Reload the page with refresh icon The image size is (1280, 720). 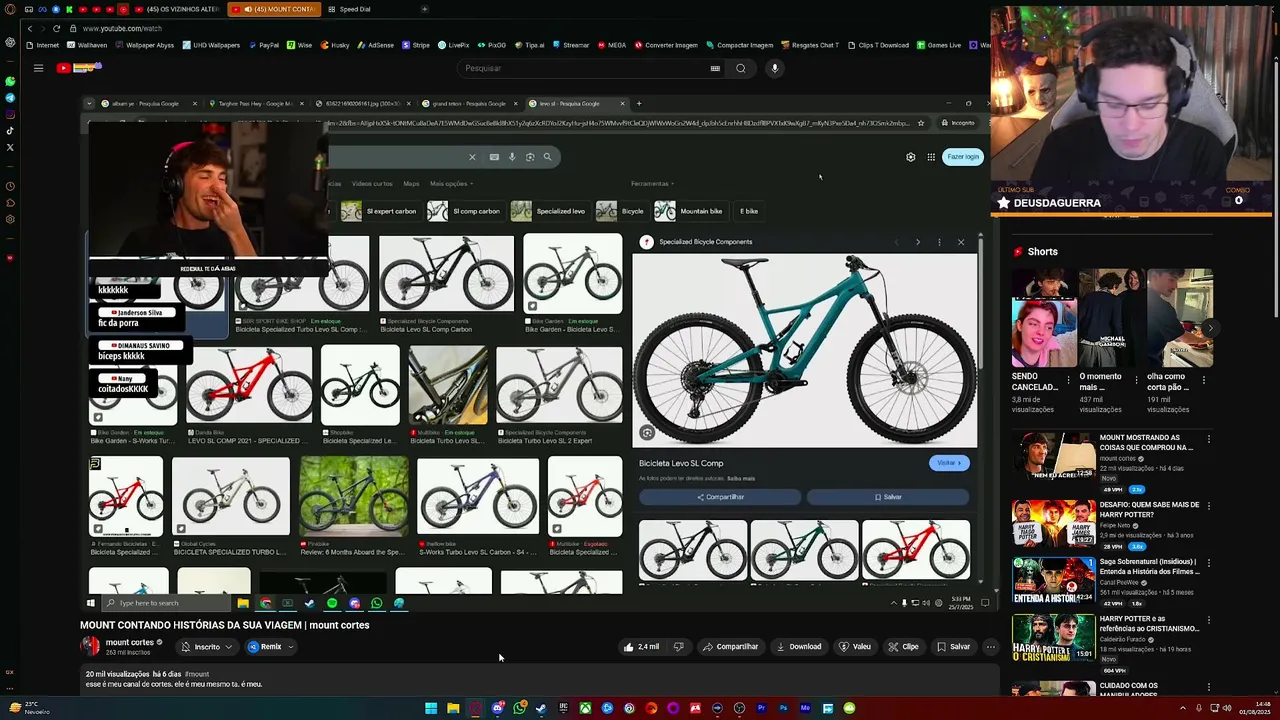click(x=56, y=28)
